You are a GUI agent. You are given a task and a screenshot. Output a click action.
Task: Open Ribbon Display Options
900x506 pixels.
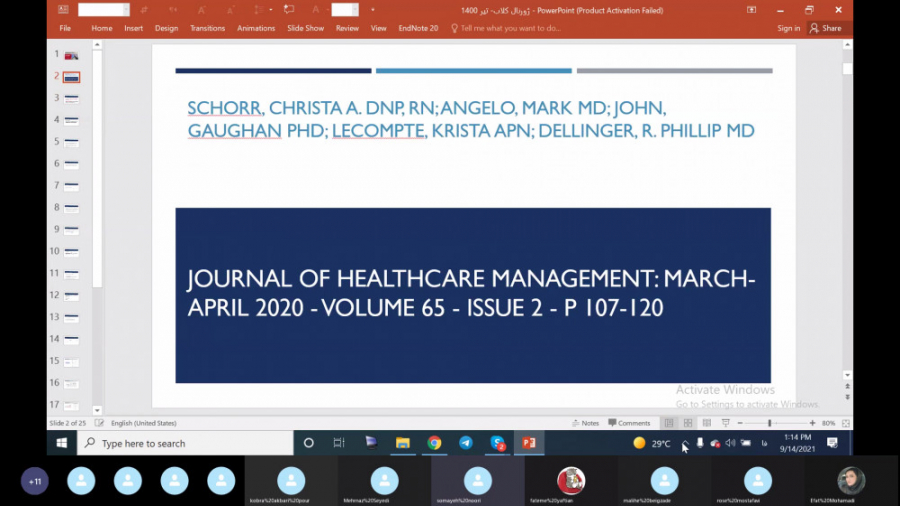pos(751,10)
